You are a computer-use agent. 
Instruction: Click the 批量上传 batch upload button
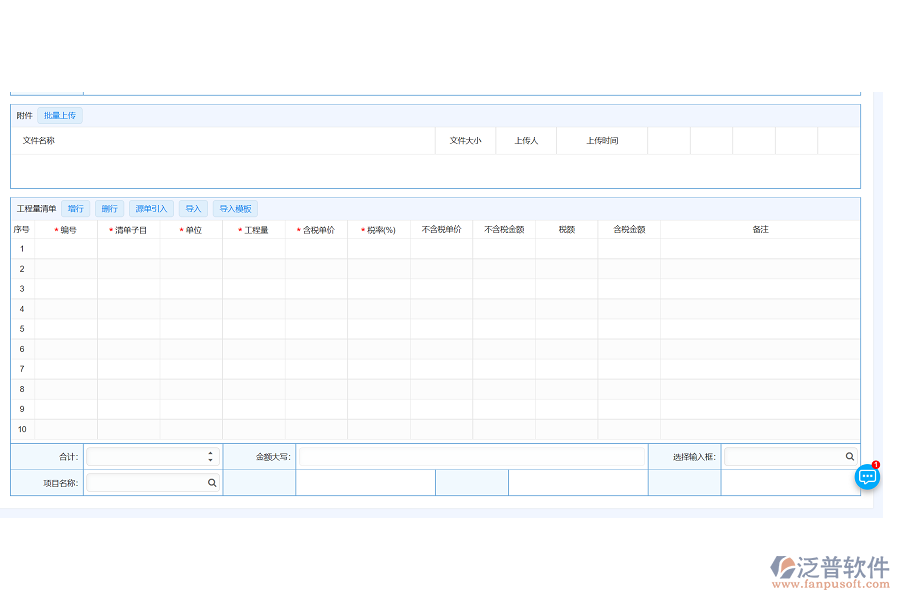point(59,115)
